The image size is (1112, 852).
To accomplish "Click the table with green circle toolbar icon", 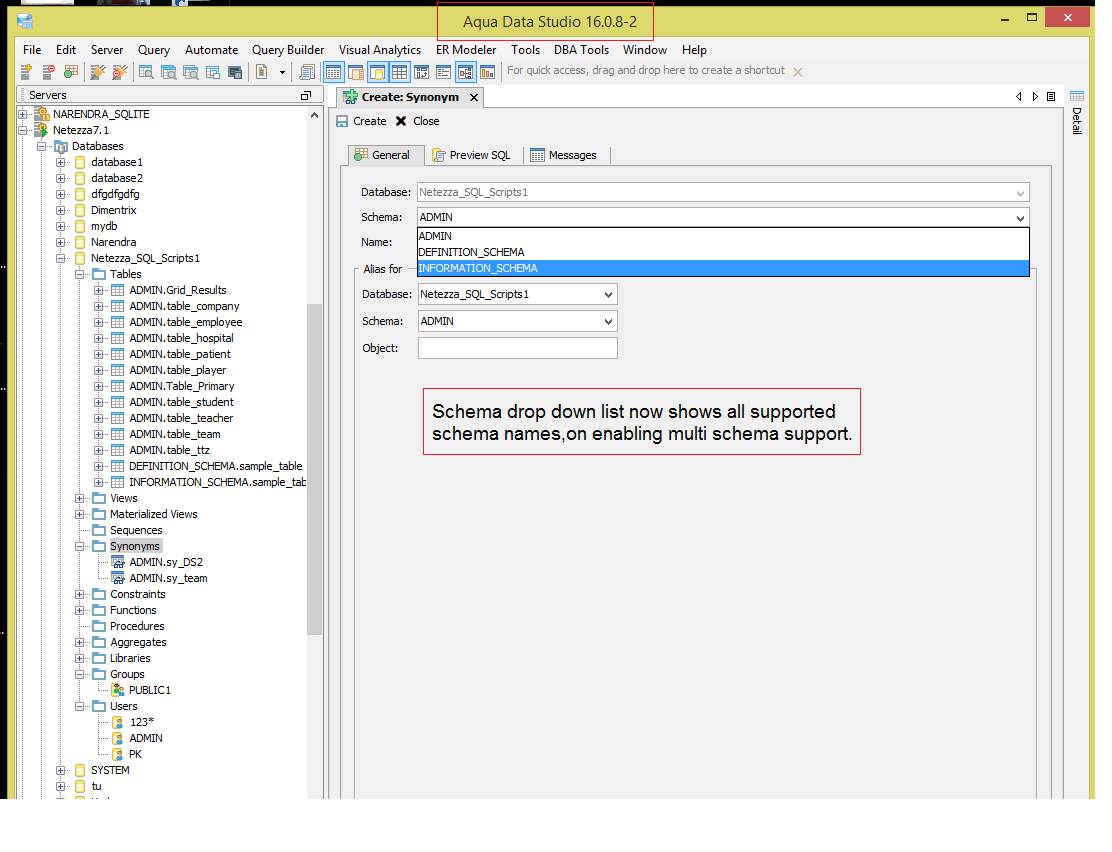I will [70, 72].
